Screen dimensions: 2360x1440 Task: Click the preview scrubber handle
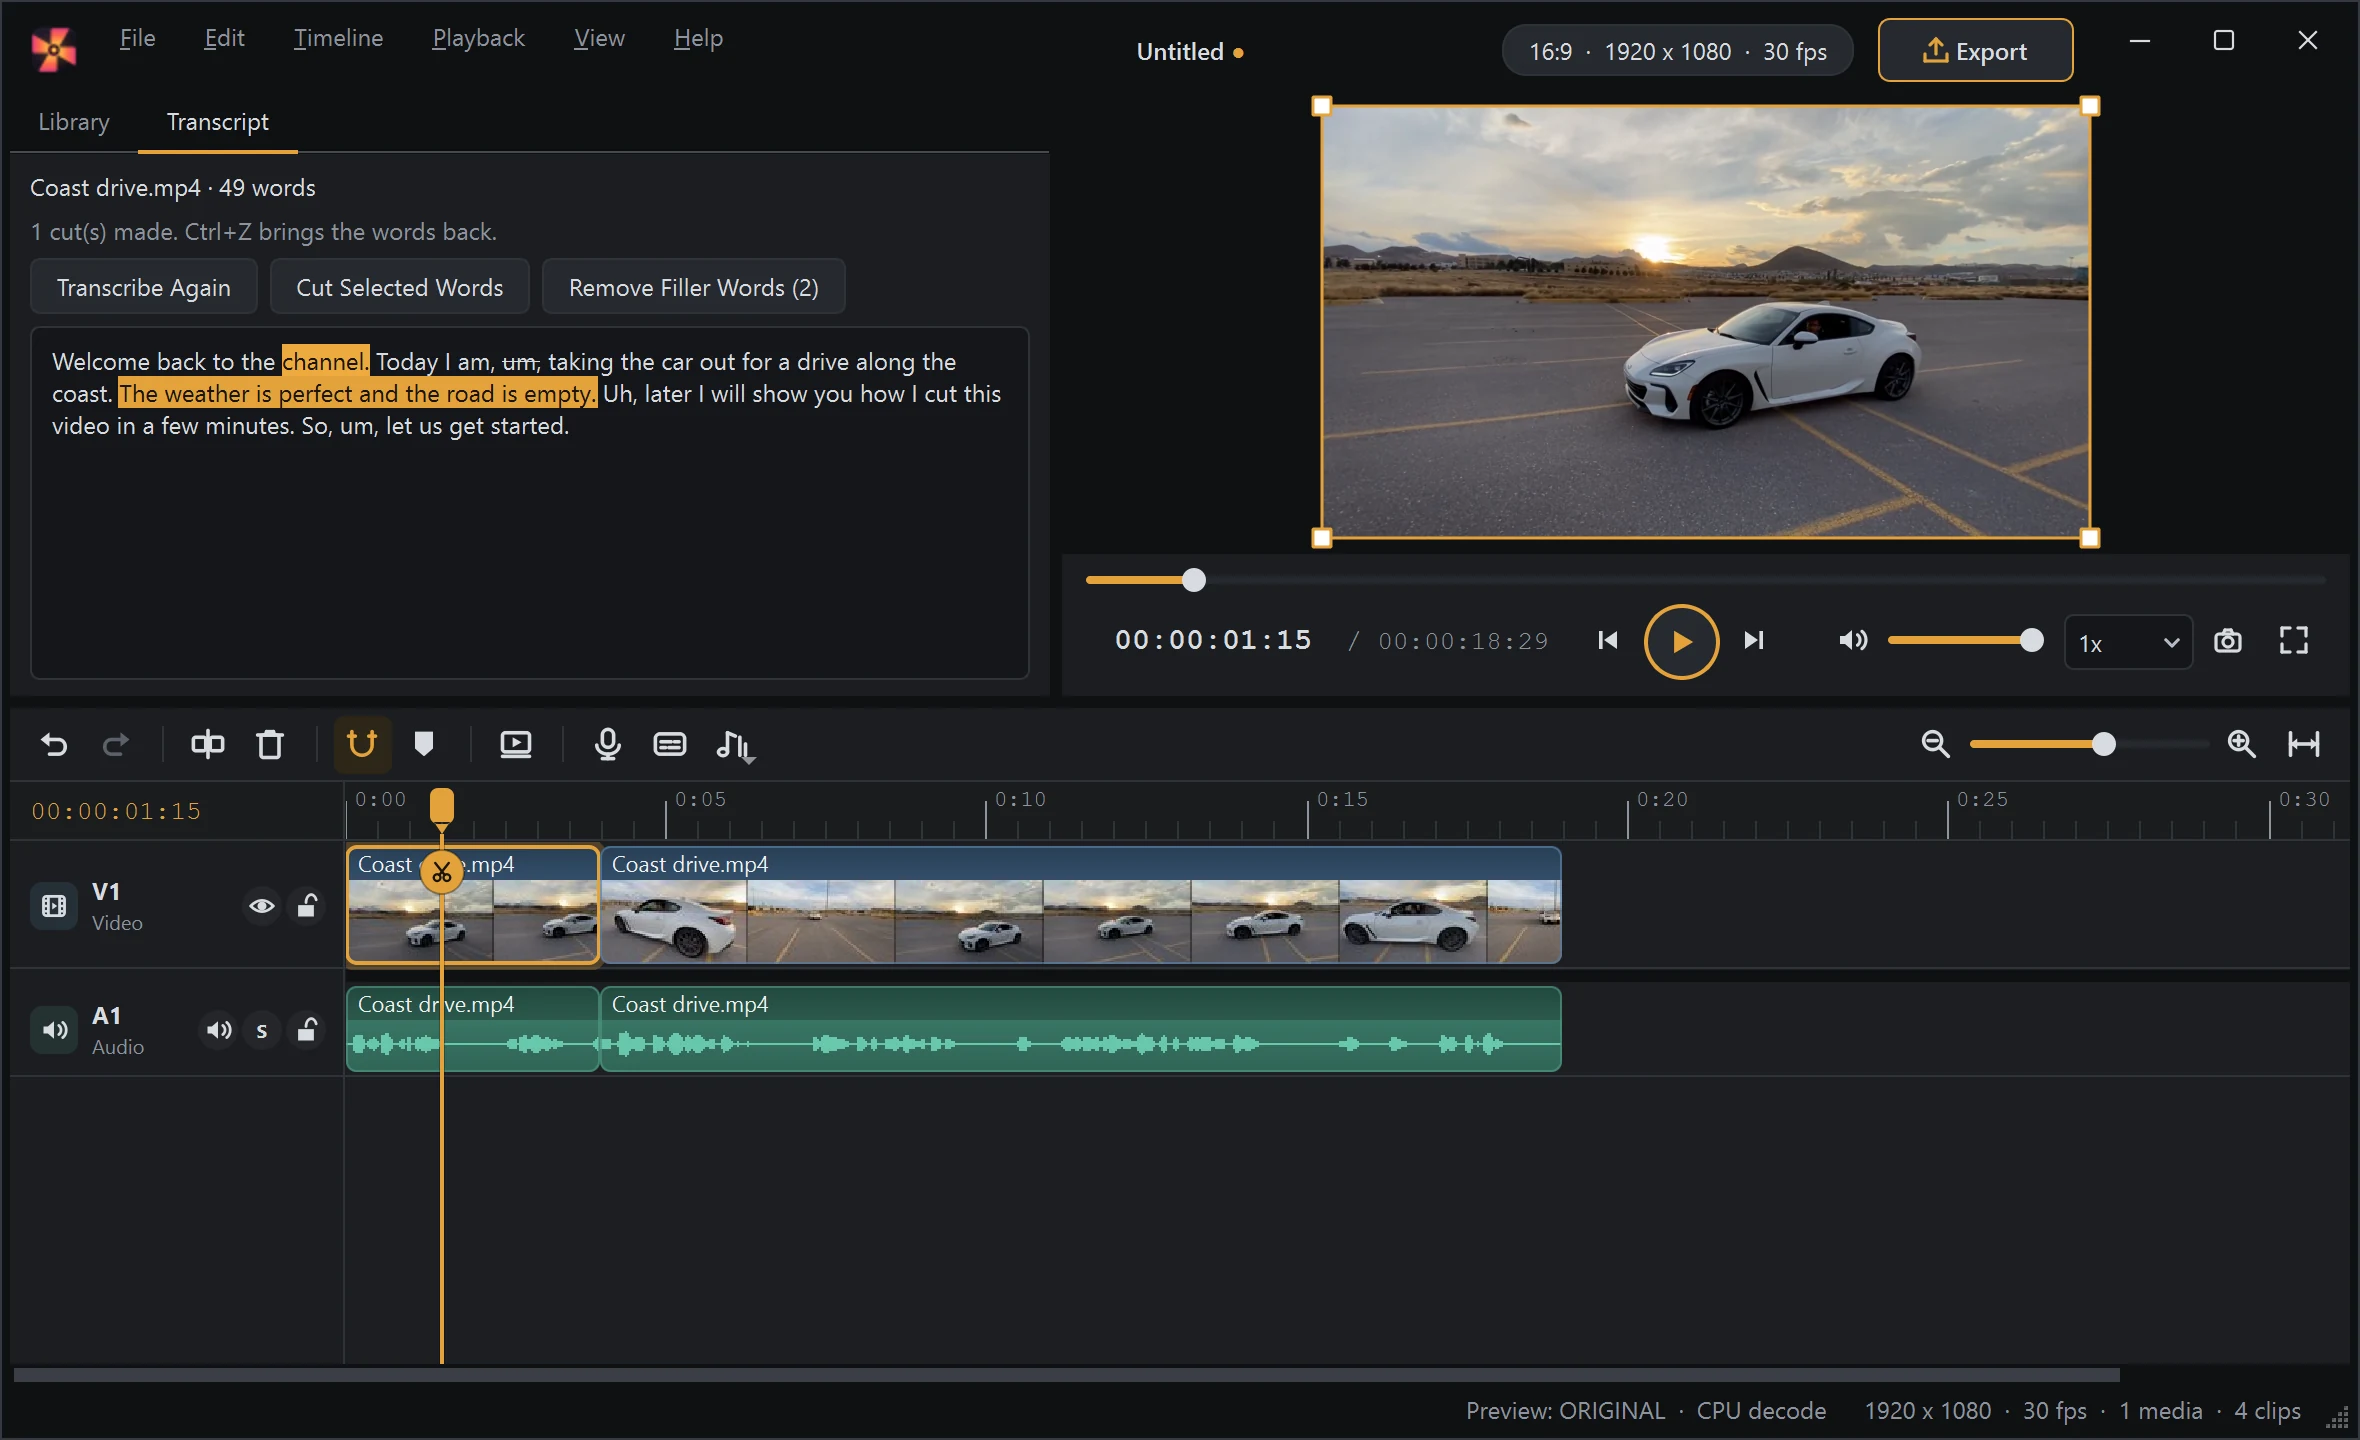click(1193, 580)
